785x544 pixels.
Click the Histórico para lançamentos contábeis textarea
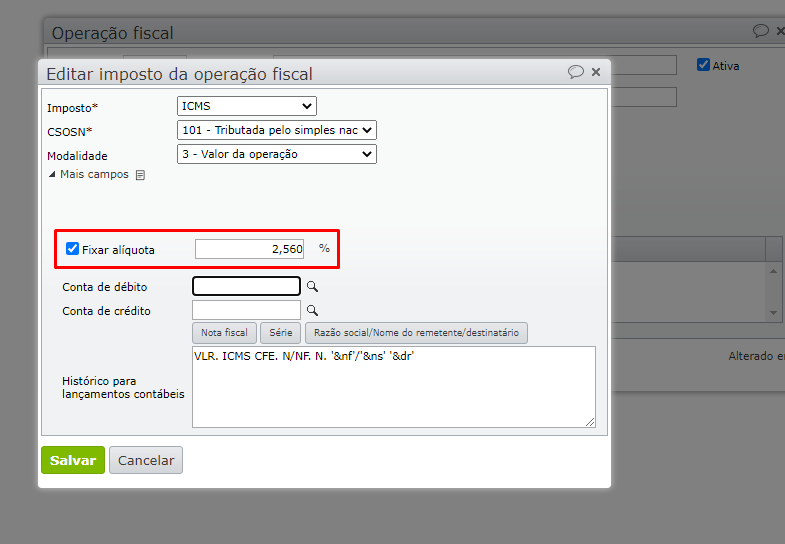click(x=394, y=387)
